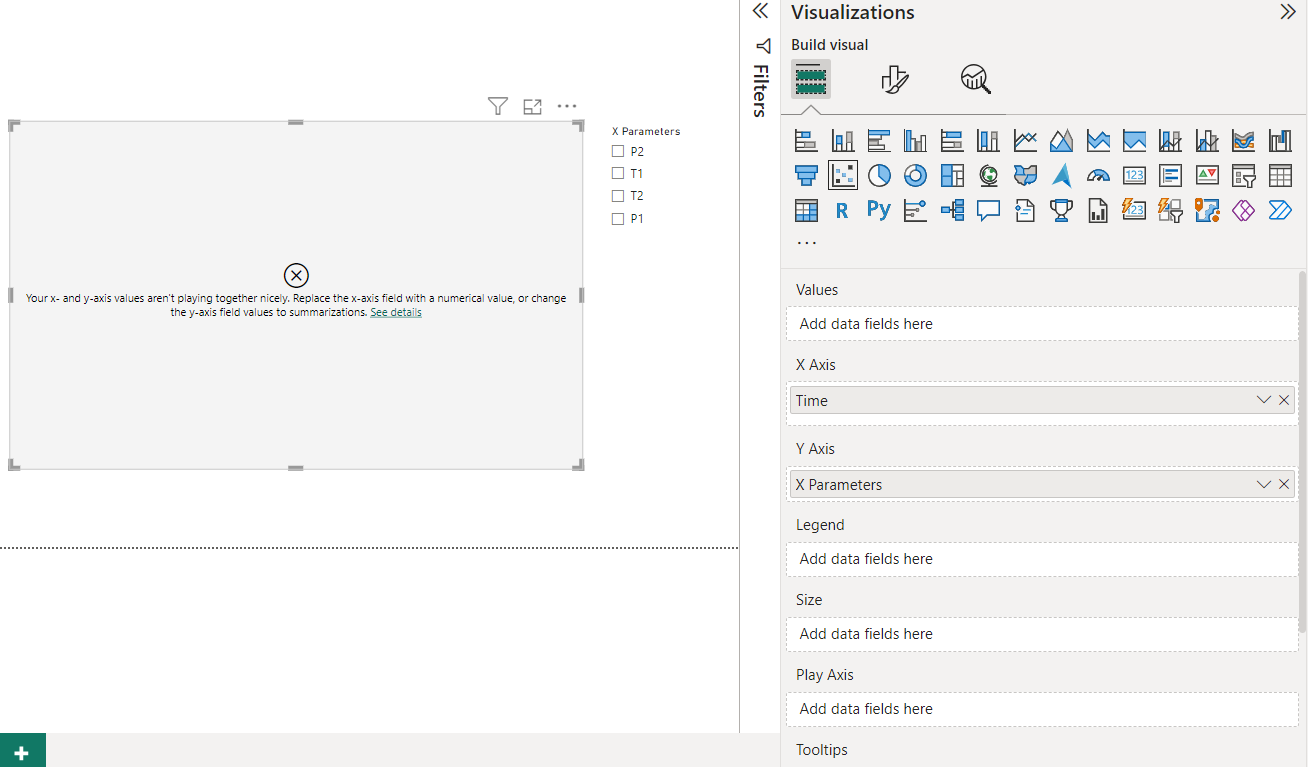Show more visuals via ellipsis

pyautogui.click(x=807, y=243)
